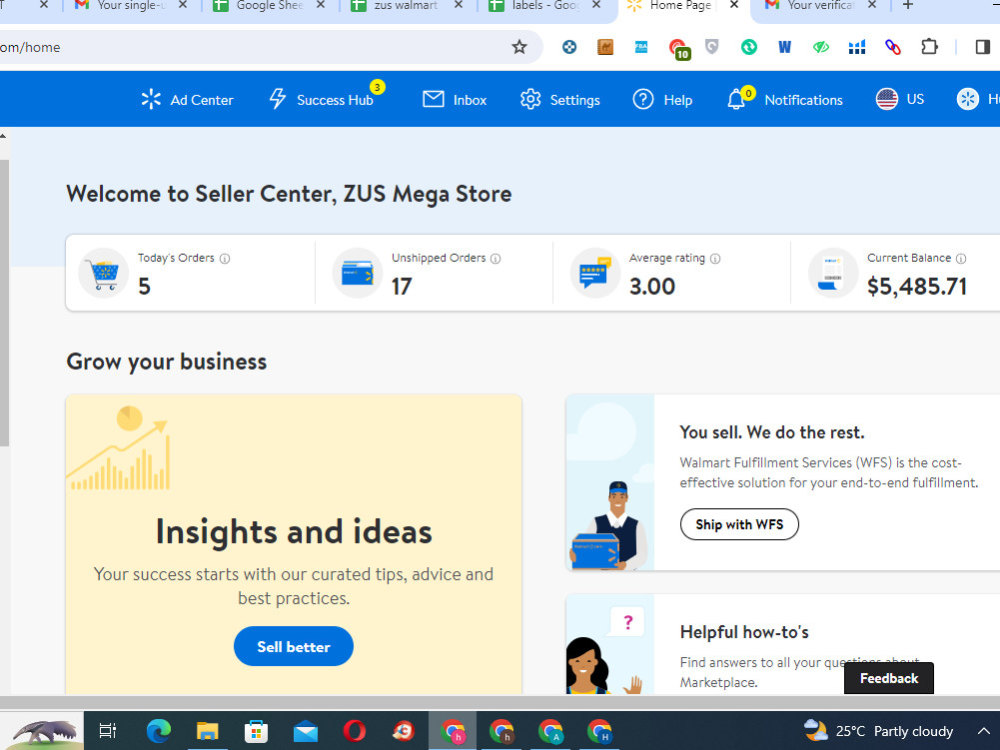1000x750 pixels.
Task: Click the blue circular cross extension icon
Action: [570, 47]
